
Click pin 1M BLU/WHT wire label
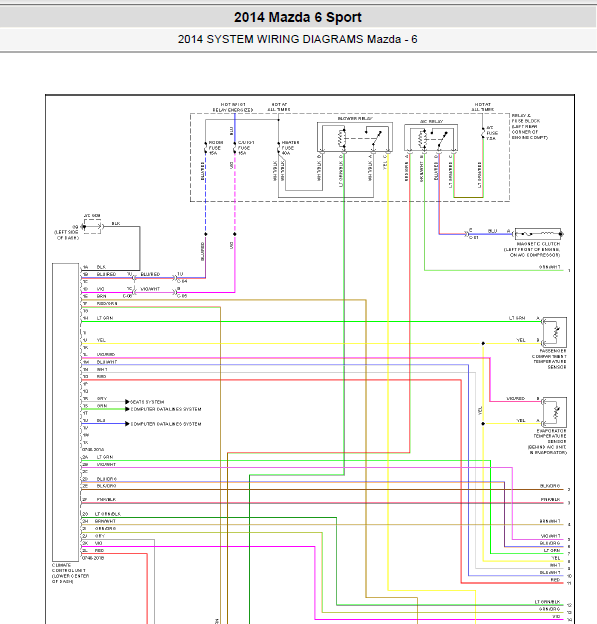tap(107, 362)
